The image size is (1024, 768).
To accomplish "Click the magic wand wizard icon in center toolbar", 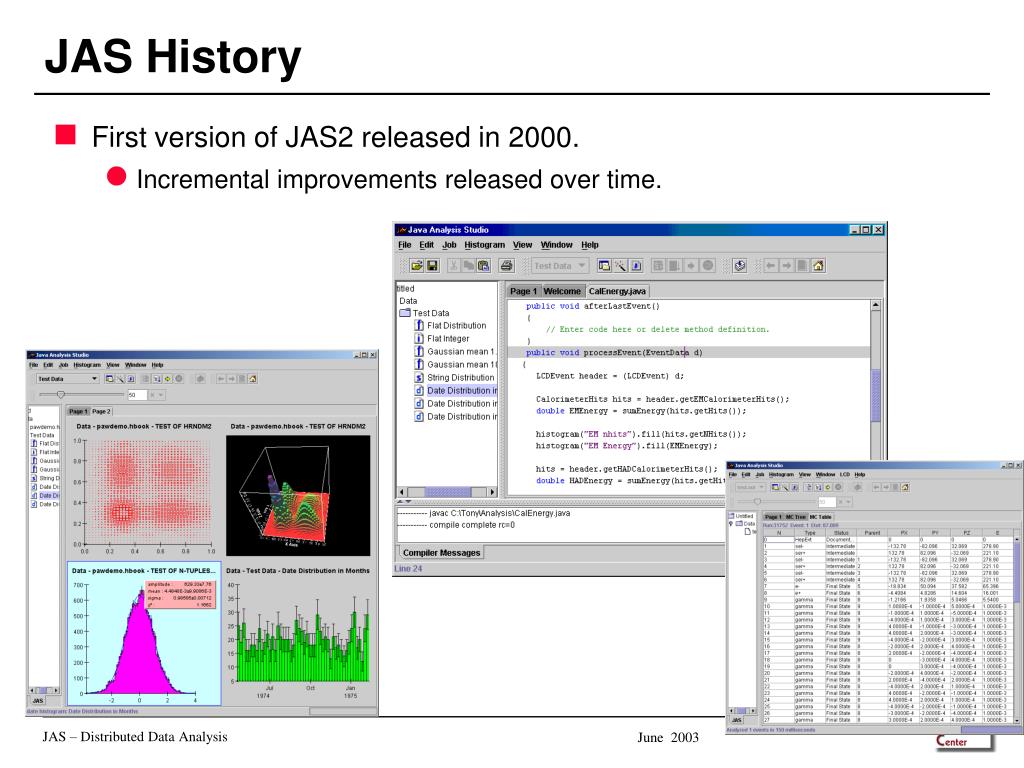I will (620, 266).
